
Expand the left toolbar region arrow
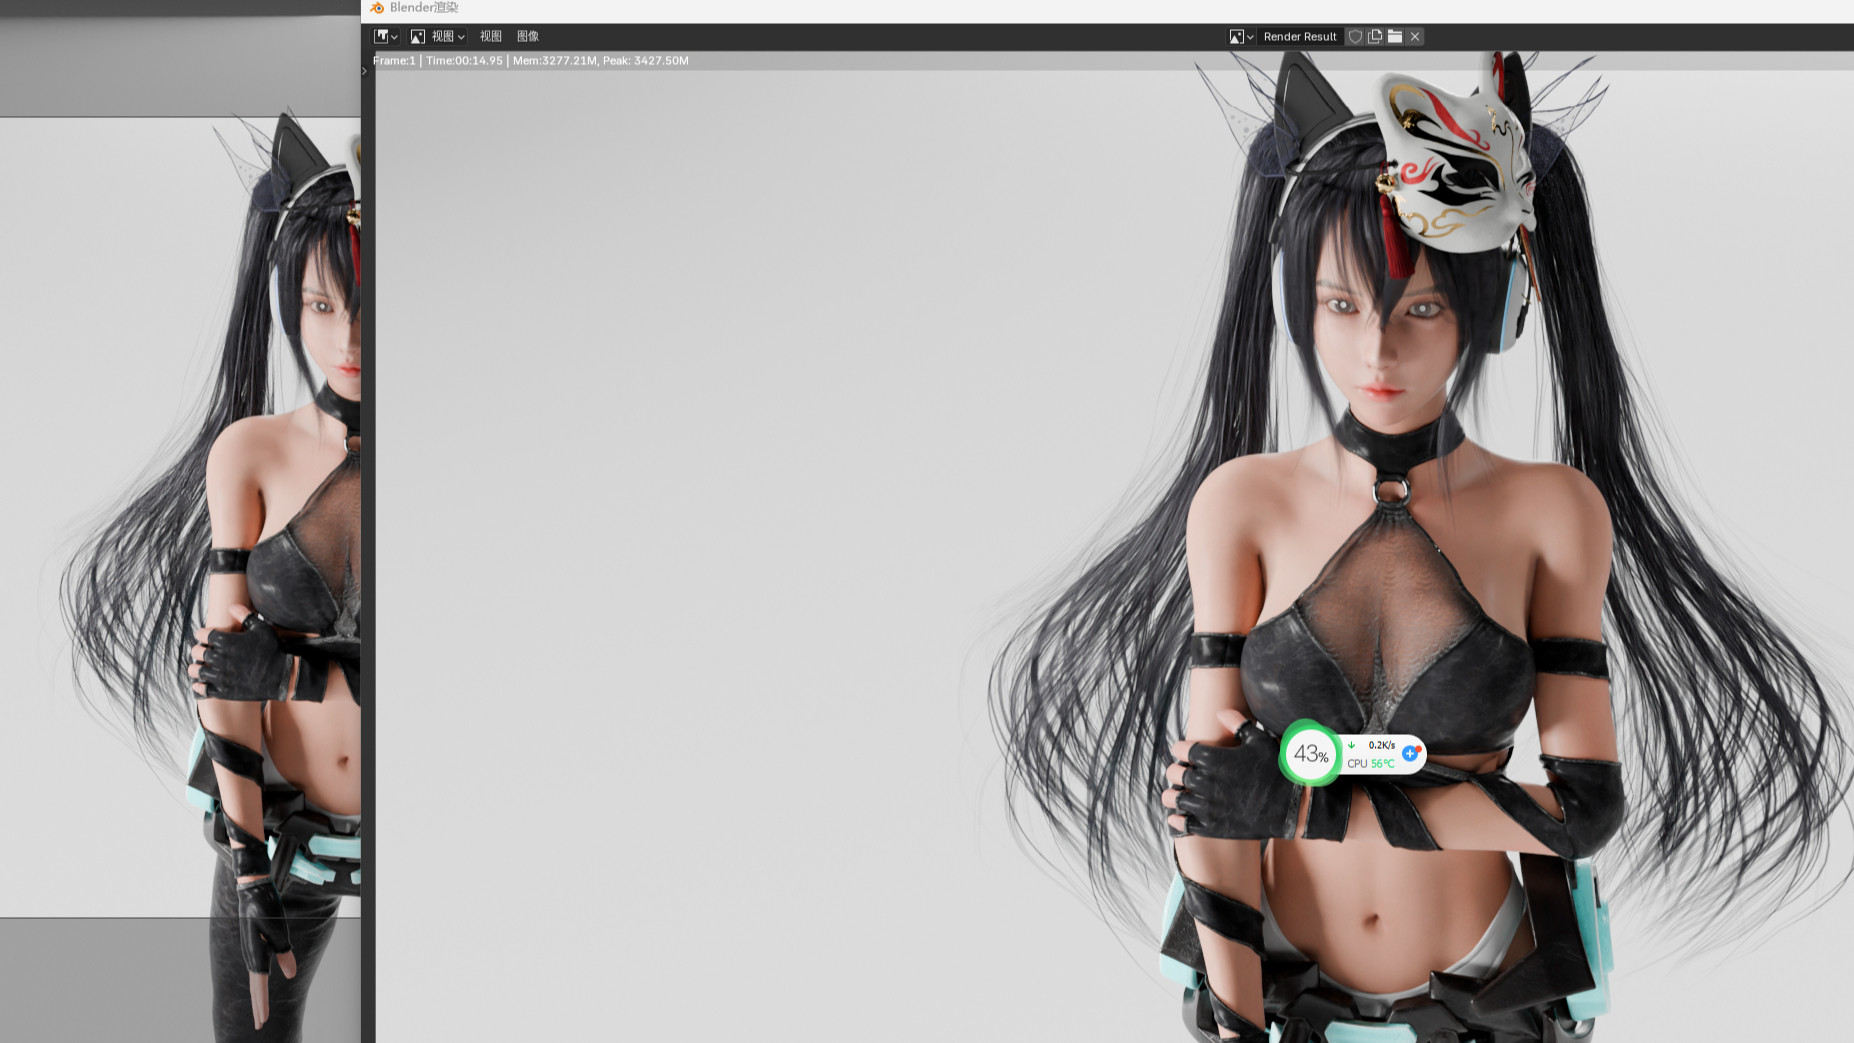[x=365, y=71]
